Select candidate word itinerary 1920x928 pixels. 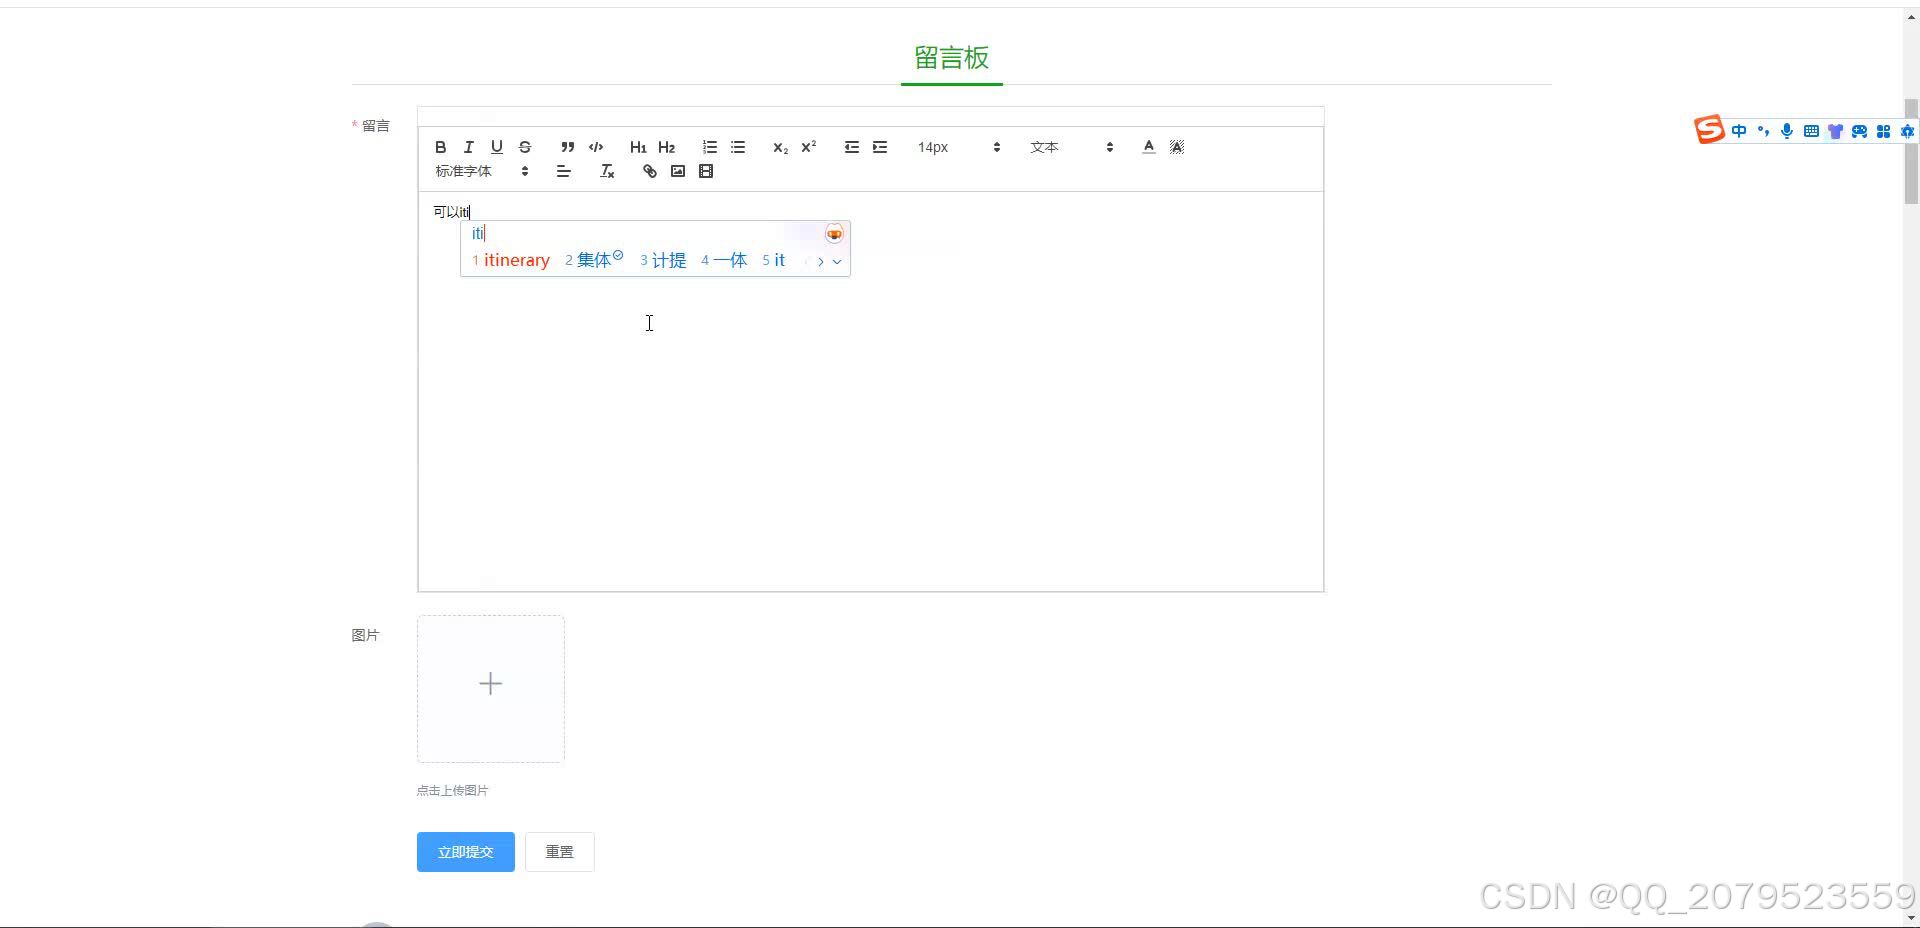point(516,260)
